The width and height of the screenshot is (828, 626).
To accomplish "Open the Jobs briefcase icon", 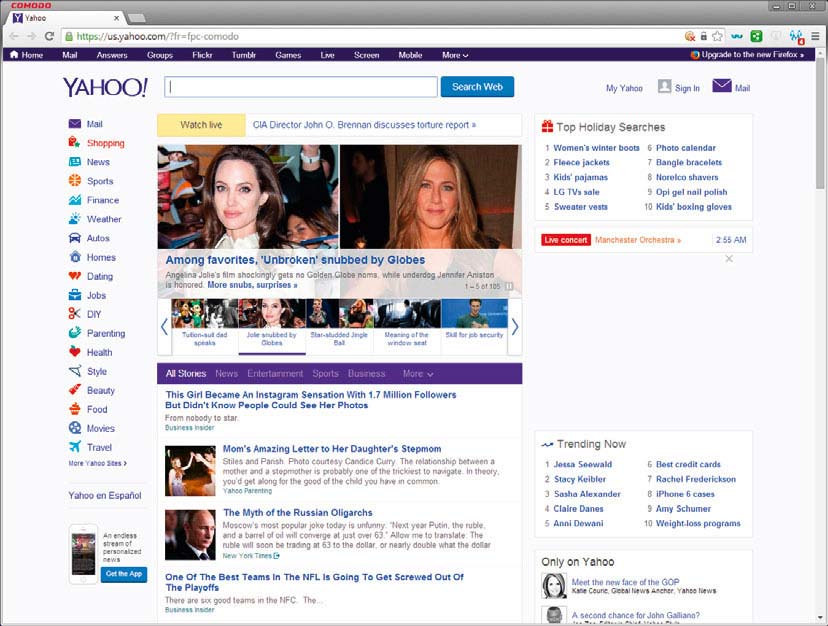I will 74,295.
